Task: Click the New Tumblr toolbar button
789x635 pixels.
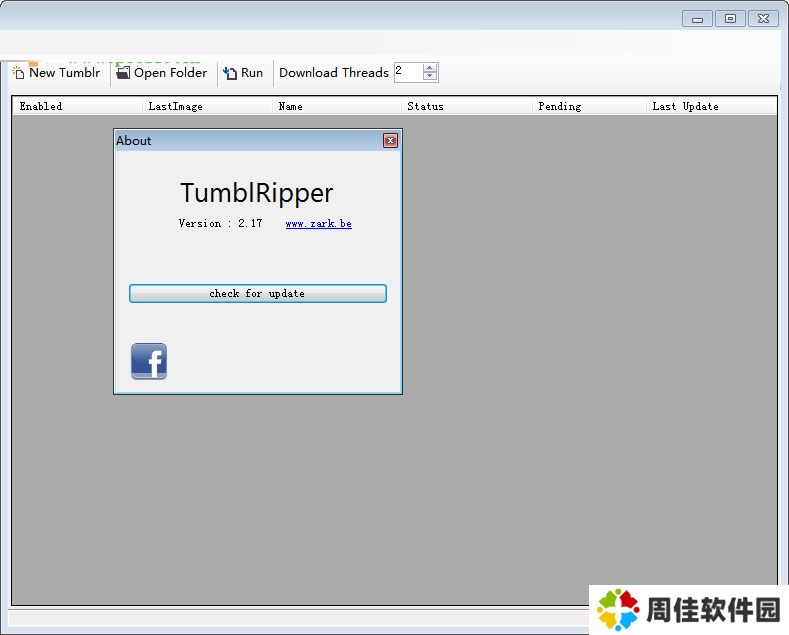Action: click(x=56, y=73)
